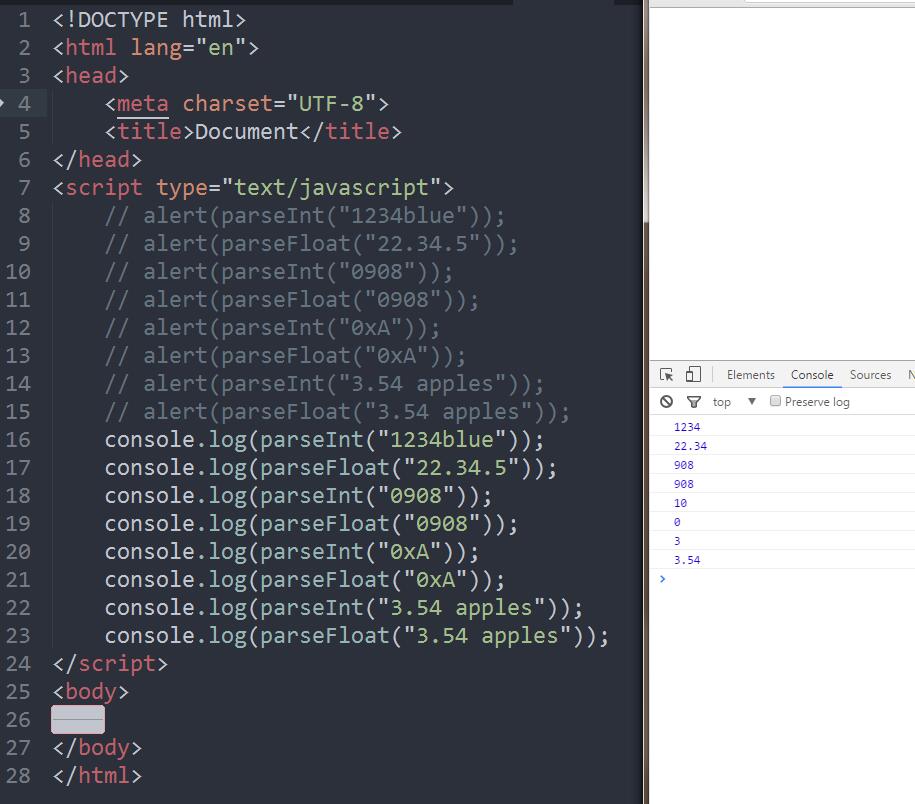Click line number 26 in editor gutter

18,719
